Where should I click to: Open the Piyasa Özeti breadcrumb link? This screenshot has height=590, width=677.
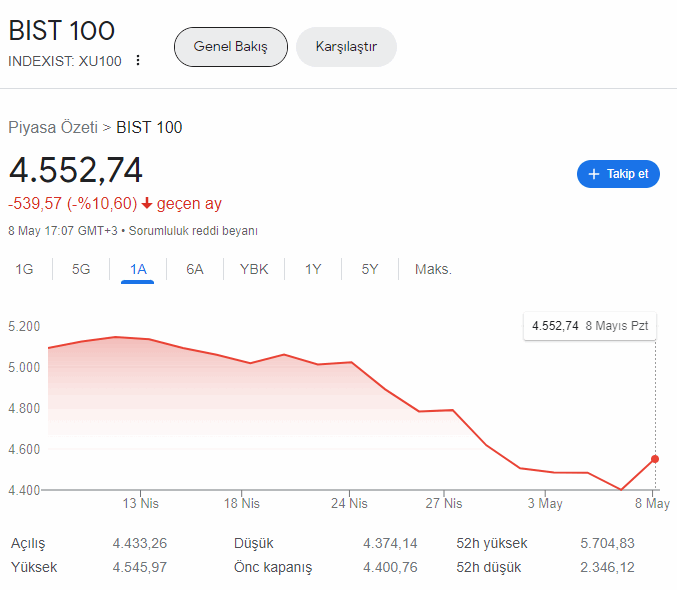(x=53, y=127)
